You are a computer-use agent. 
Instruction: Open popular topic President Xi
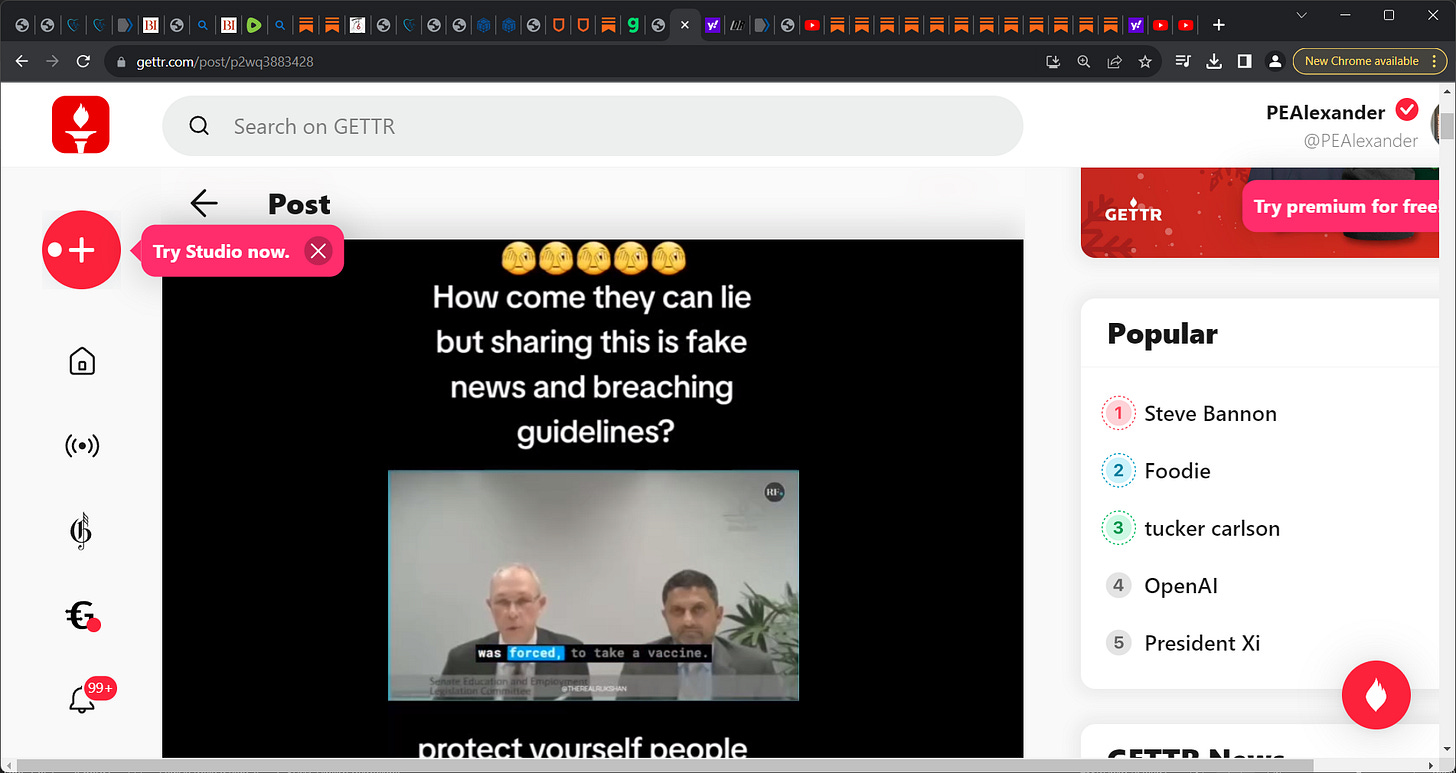point(1202,643)
